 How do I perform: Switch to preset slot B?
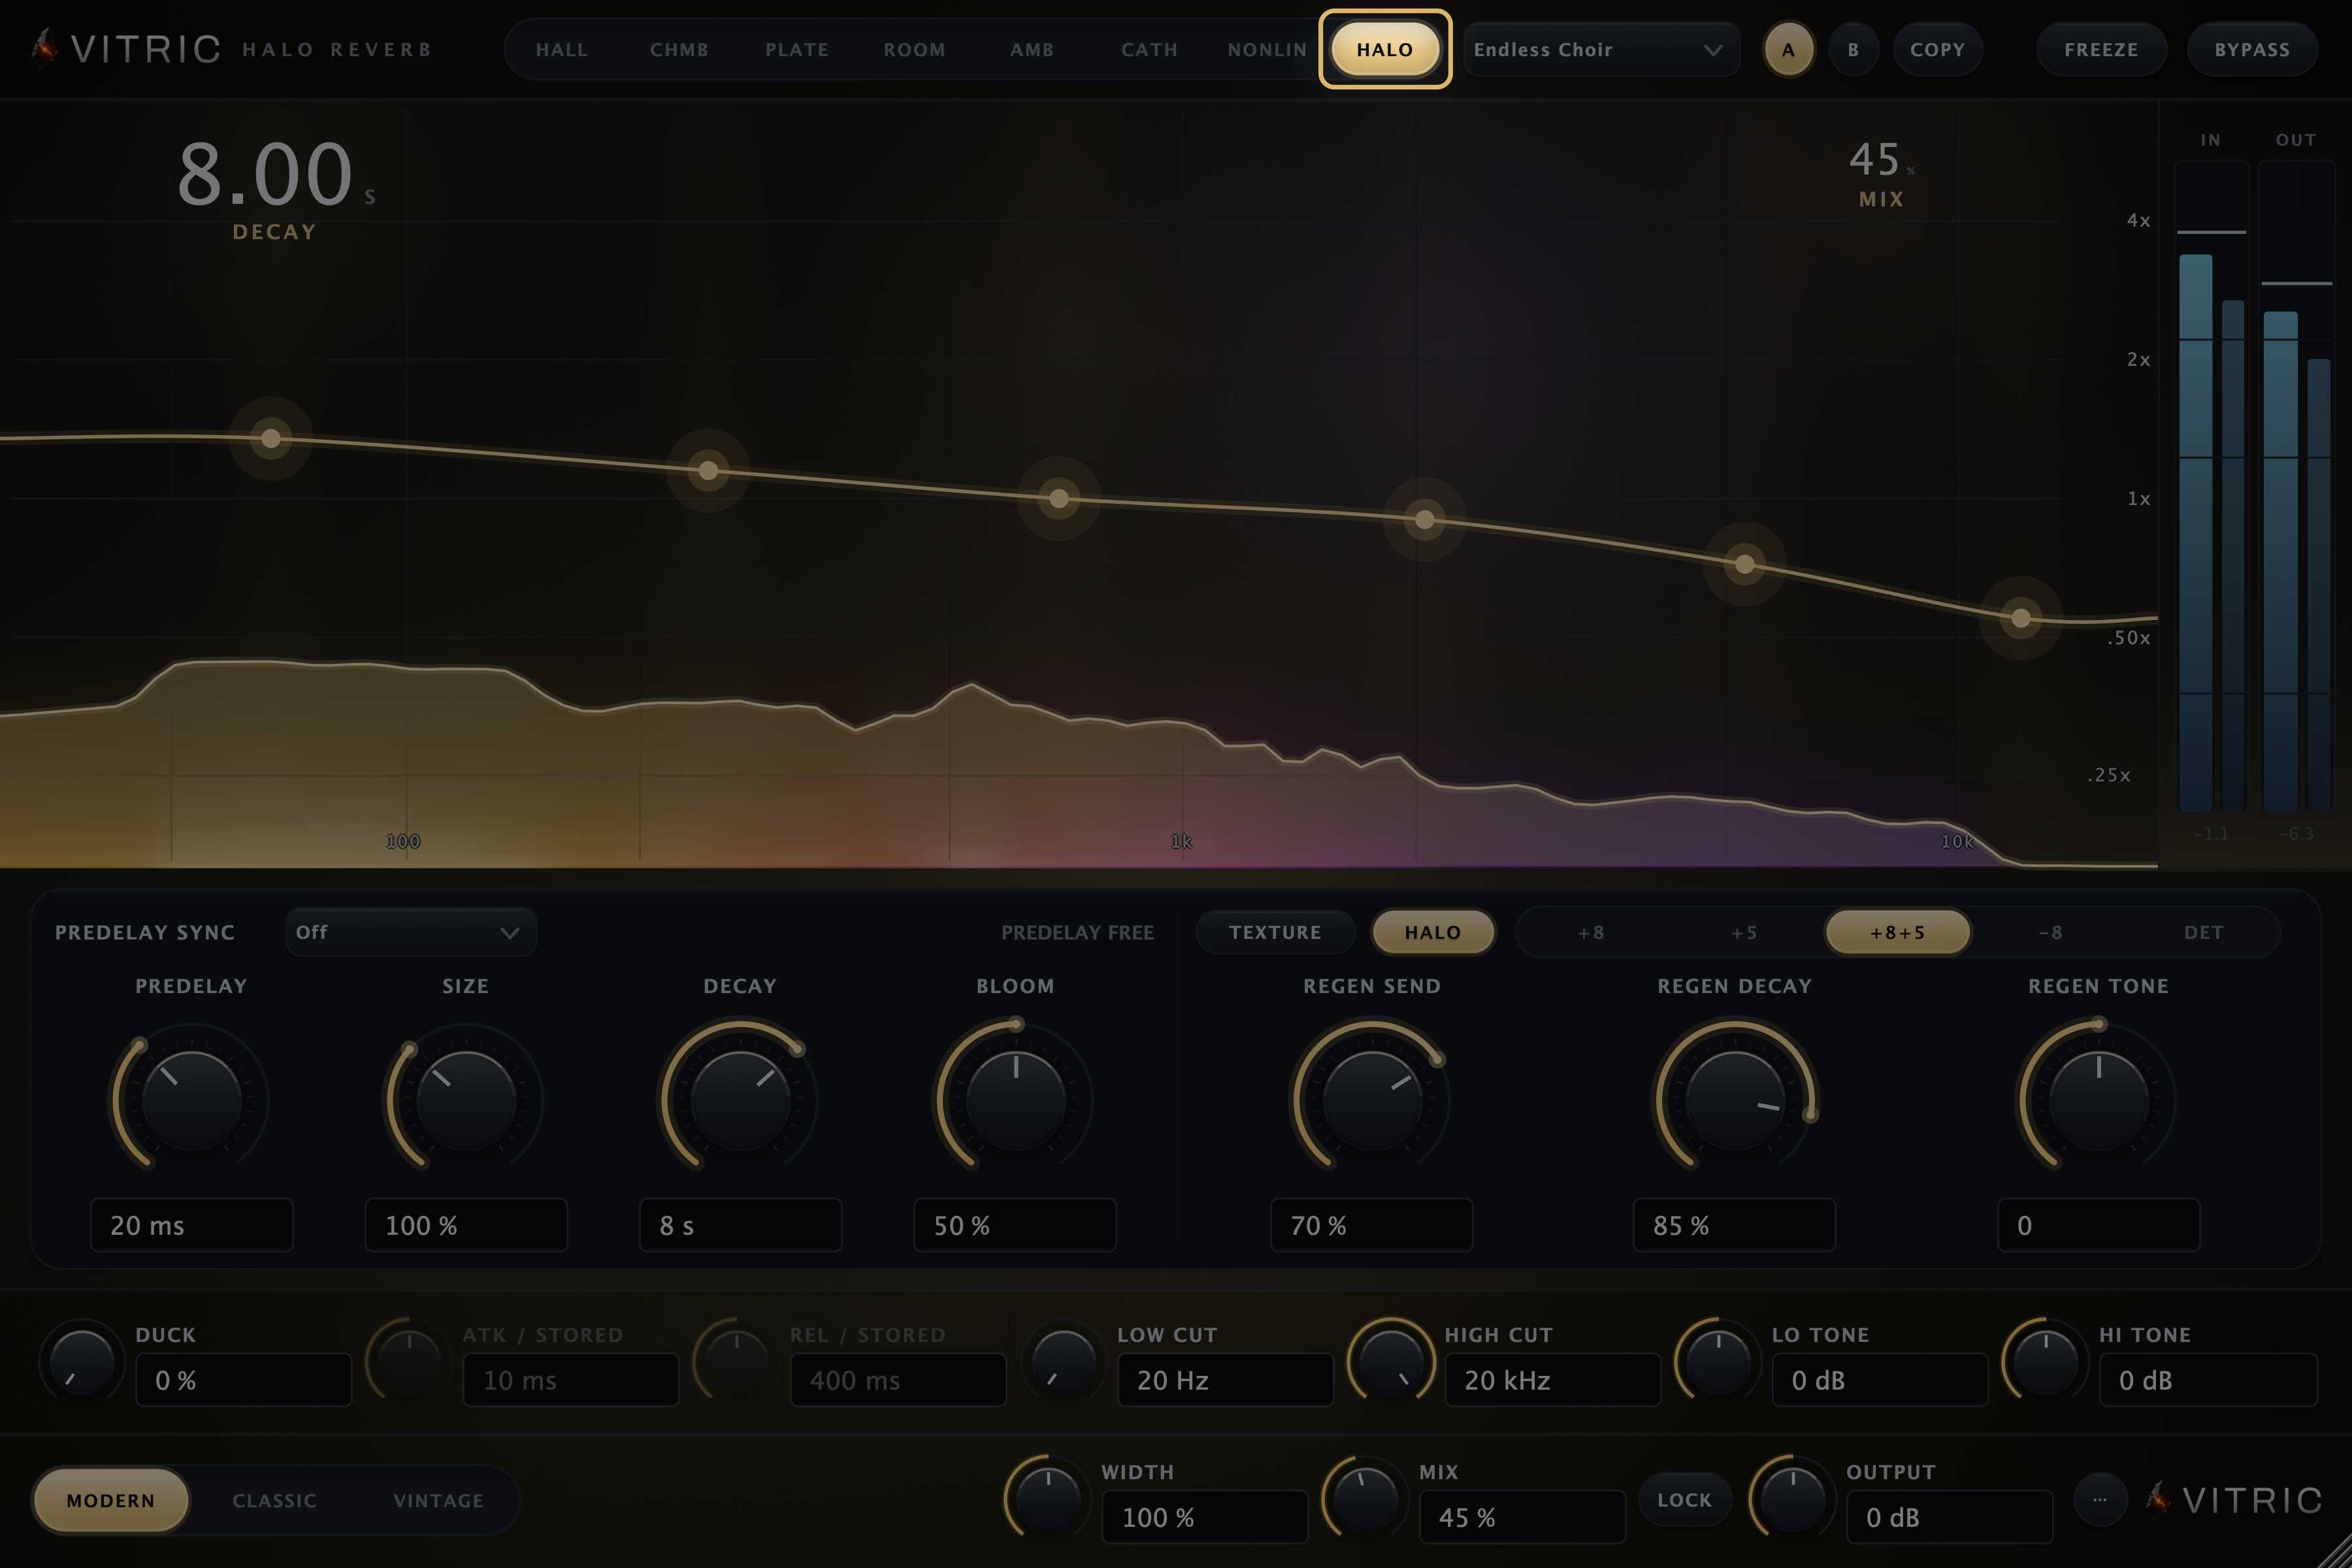pyautogui.click(x=1853, y=49)
